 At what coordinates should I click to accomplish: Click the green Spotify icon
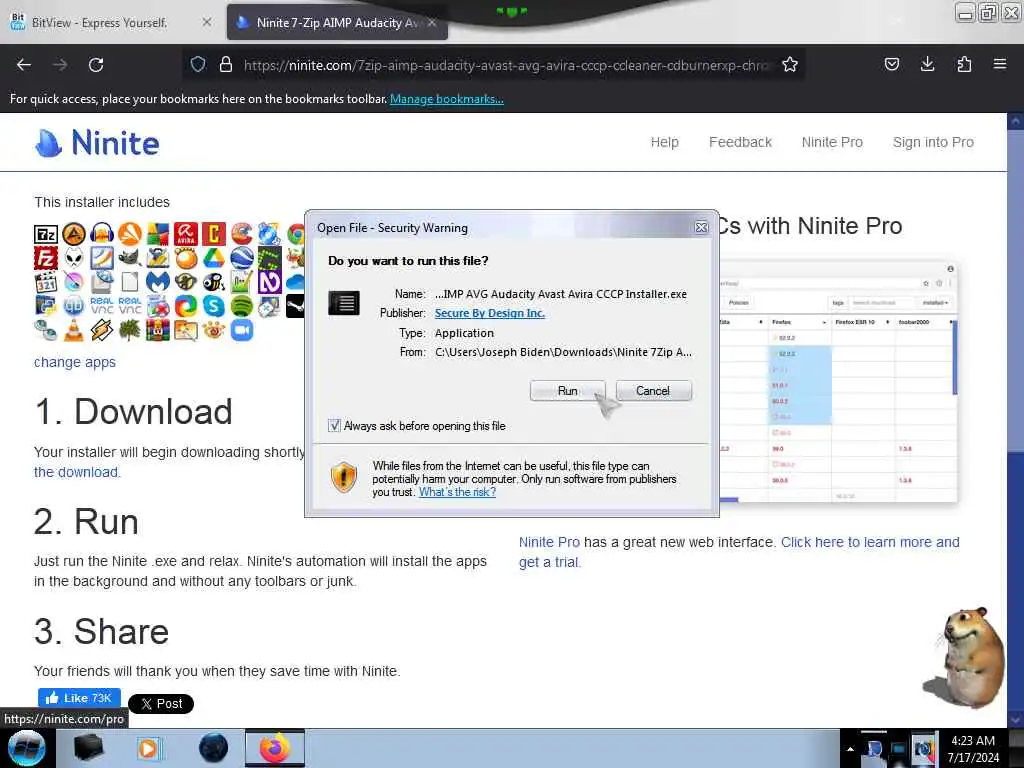[242, 306]
